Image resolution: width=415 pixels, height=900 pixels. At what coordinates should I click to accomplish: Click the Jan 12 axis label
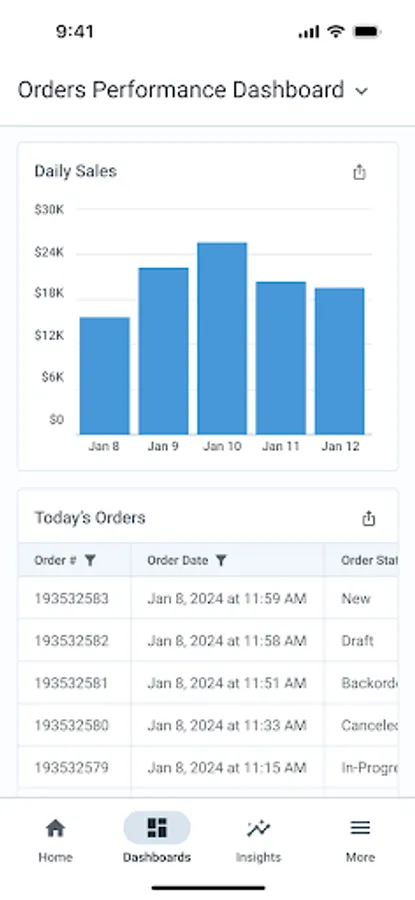pos(340,447)
